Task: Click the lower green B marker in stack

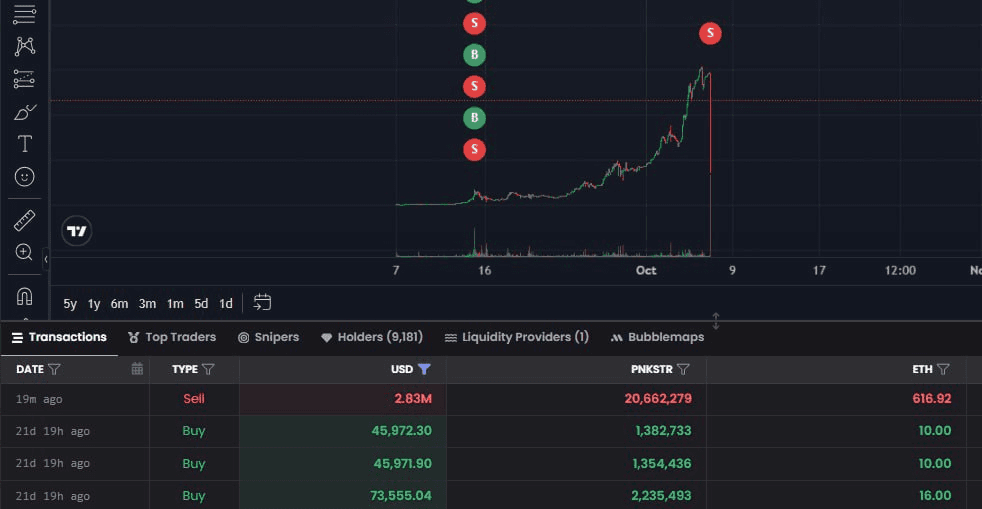Action: (474, 118)
